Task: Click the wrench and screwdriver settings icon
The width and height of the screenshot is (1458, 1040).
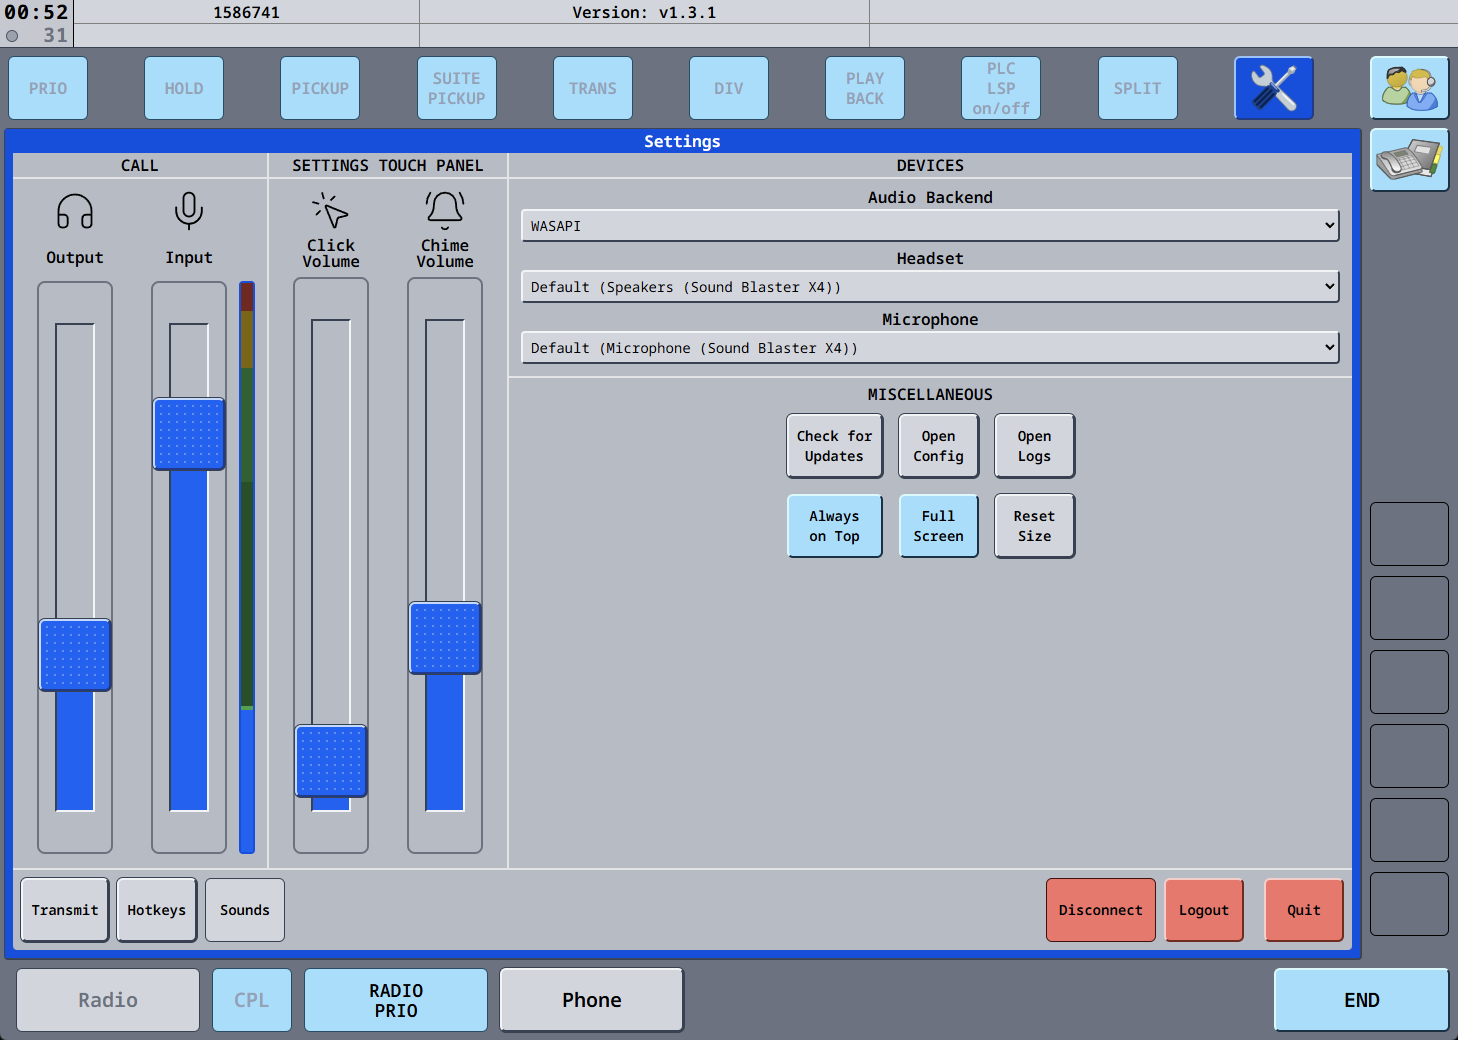Action: (1273, 88)
